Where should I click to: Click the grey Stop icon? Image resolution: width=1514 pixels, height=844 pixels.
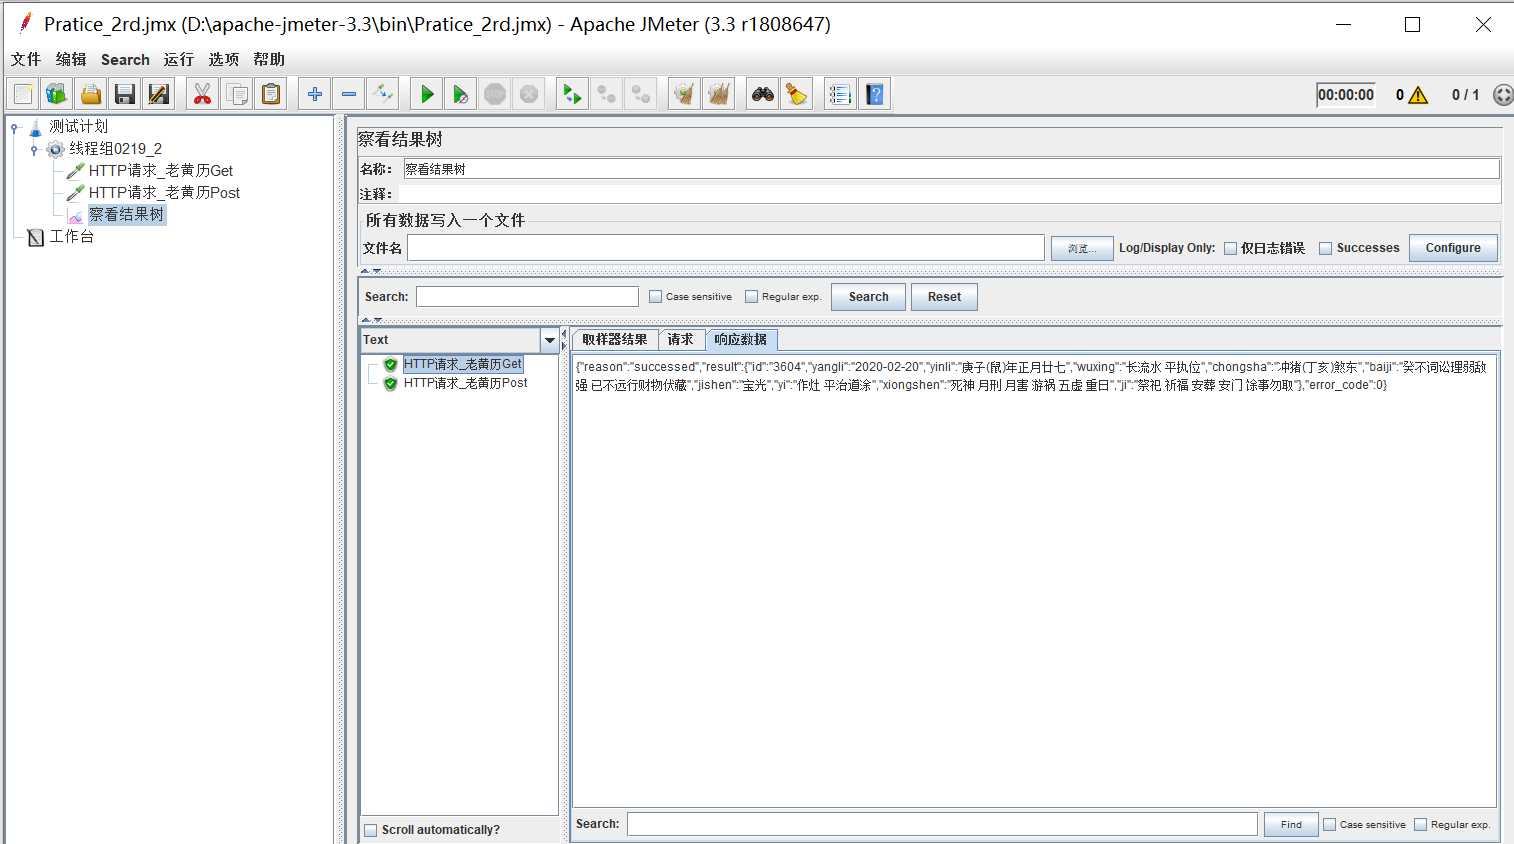[495, 94]
